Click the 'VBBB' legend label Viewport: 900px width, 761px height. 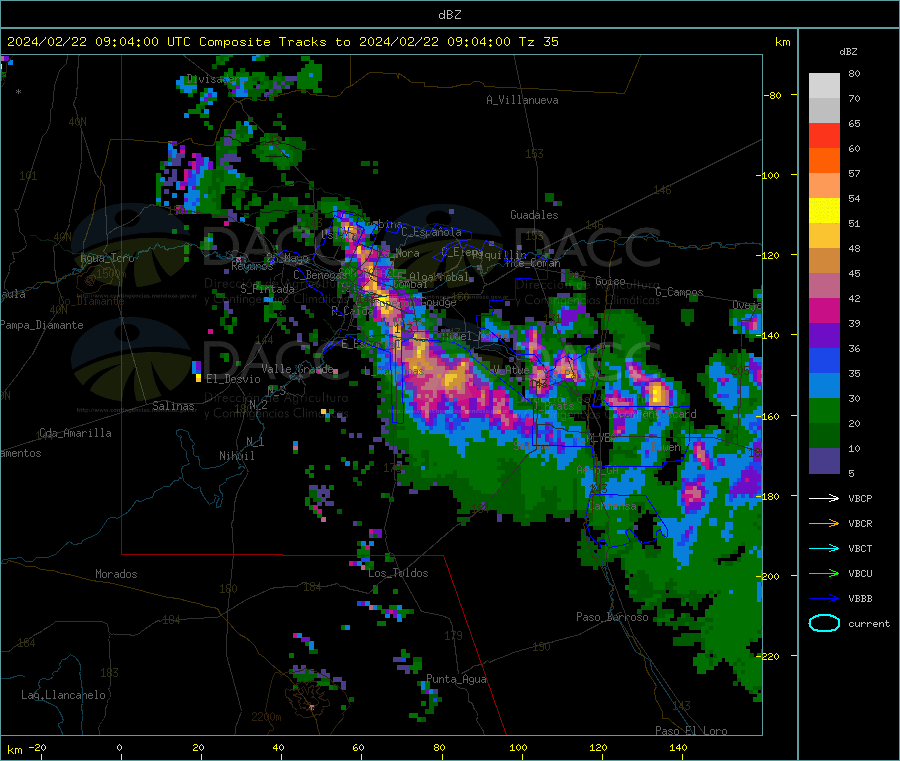coord(860,599)
